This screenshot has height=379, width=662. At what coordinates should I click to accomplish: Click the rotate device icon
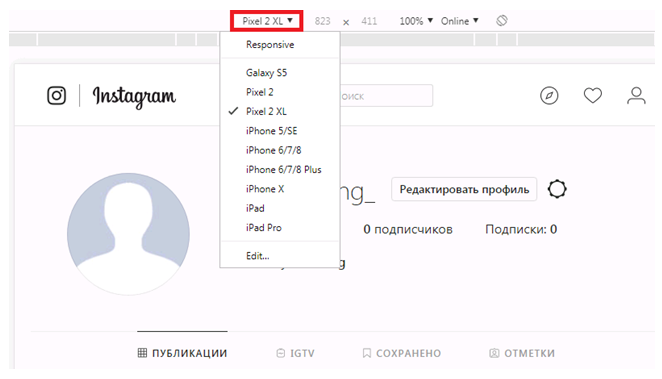[502, 21]
